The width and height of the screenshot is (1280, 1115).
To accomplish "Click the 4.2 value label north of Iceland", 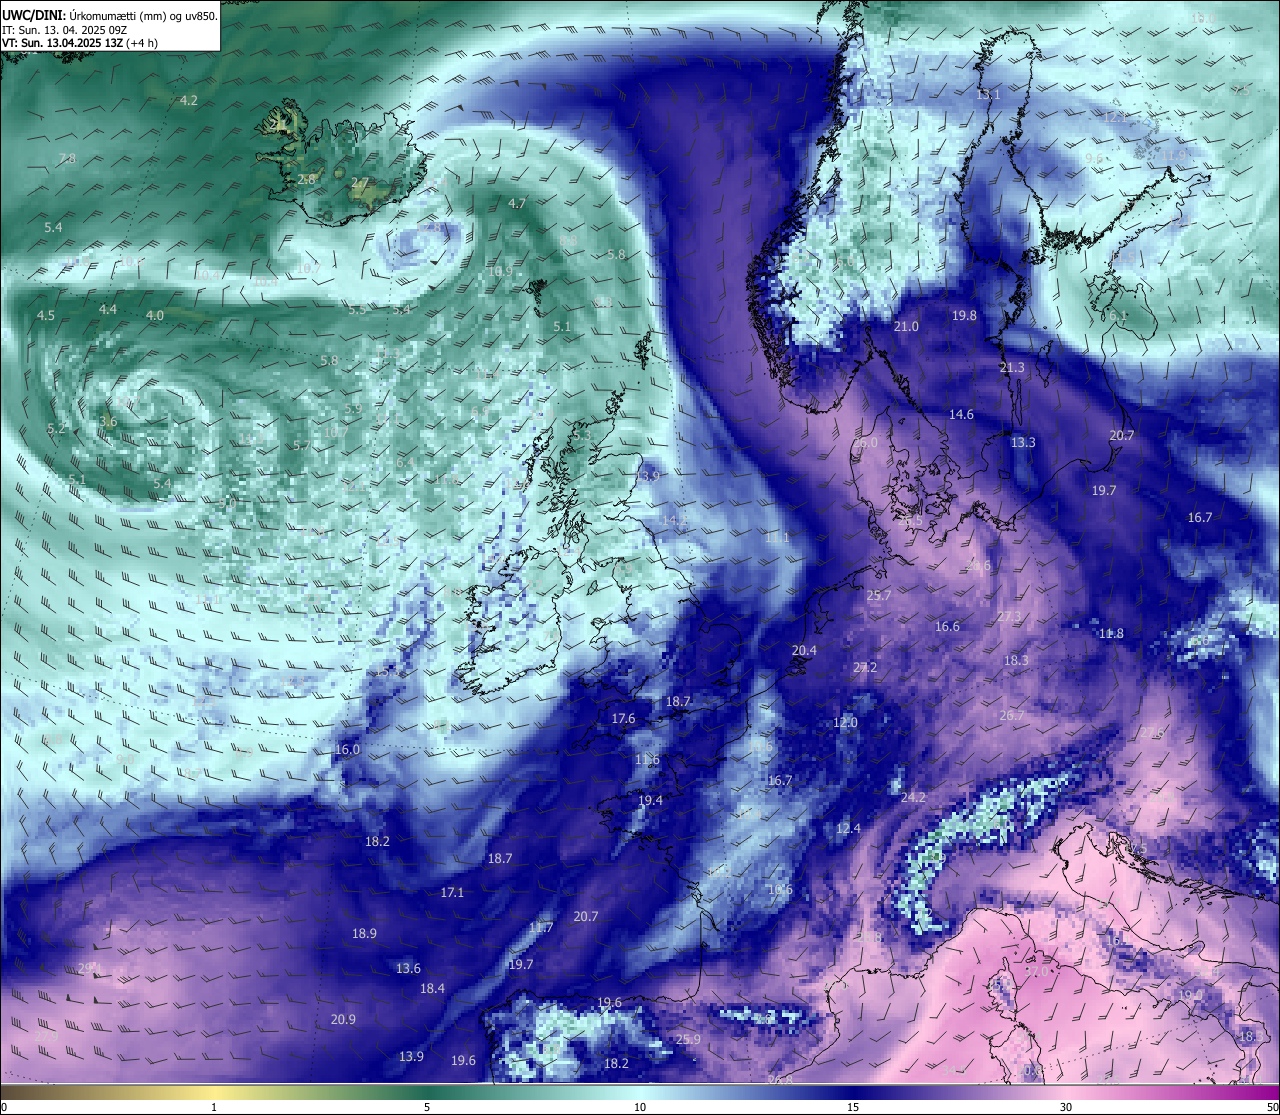I will (x=189, y=100).
